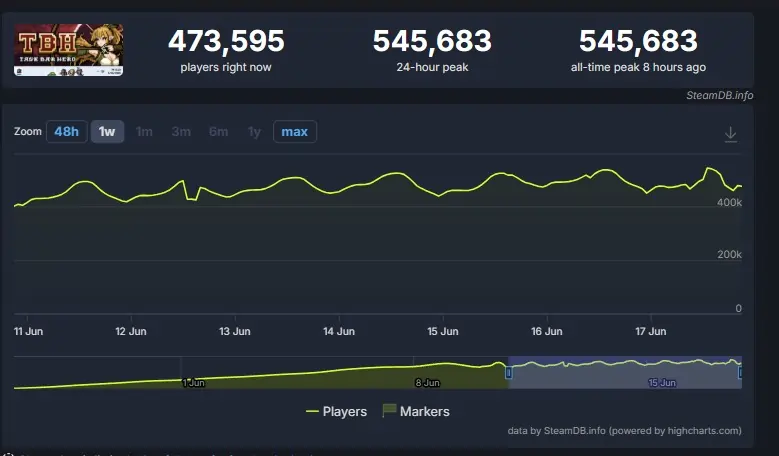This screenshot has width=779, height=456.
Task: Choose the 3m zoom option
Action: tap(181, 132)
